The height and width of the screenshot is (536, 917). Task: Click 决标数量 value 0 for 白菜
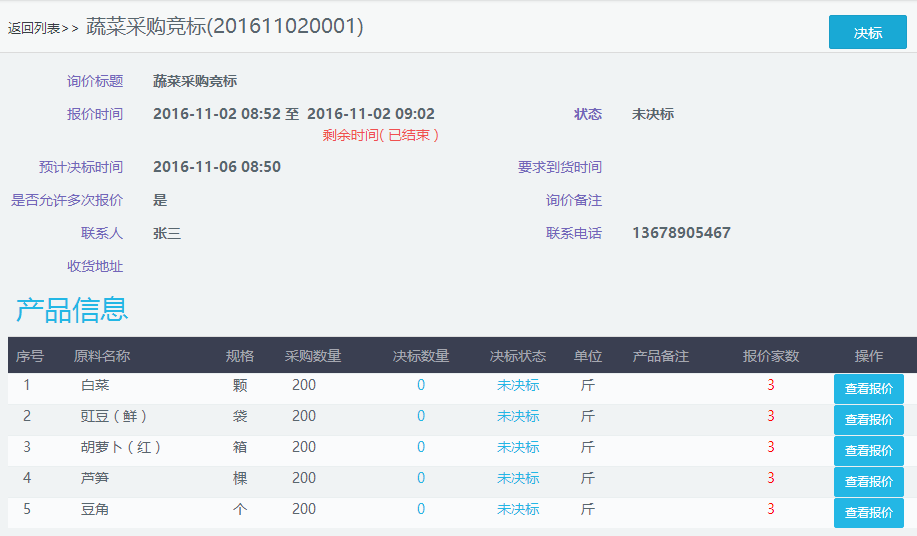(x=421, y=386)
